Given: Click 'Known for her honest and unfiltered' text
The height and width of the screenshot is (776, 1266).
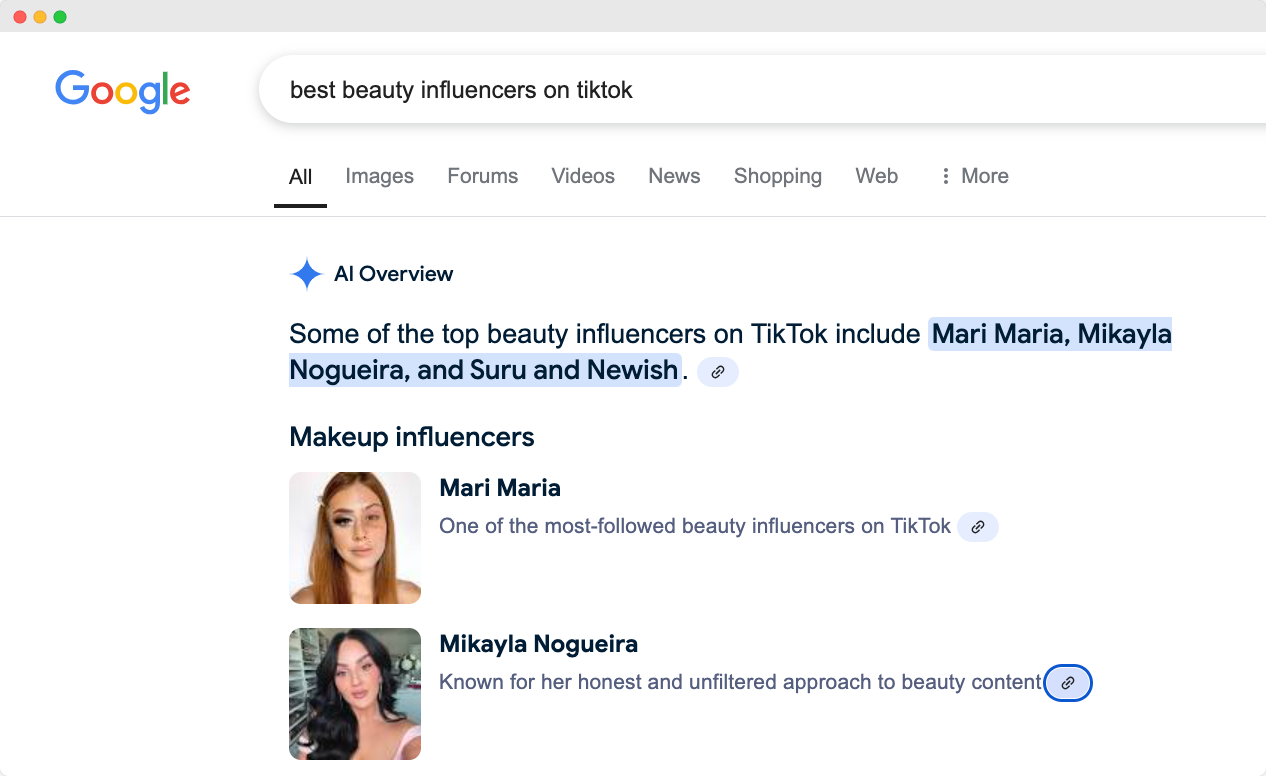Looking at the screenshot, I should [x=740, y=682].
